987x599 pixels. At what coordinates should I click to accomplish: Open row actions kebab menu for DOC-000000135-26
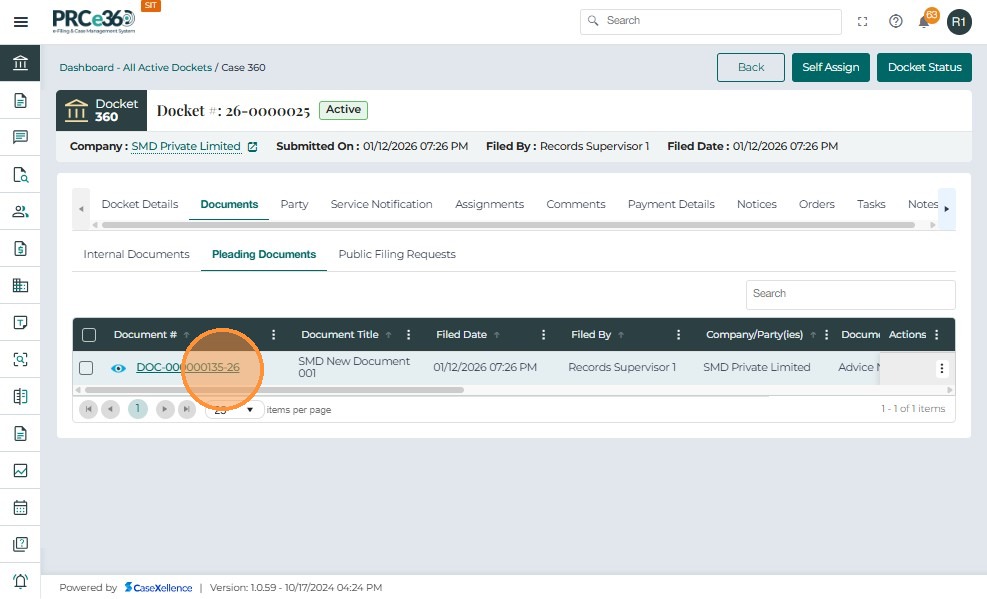pyautogui.click(x=941, y=368)
